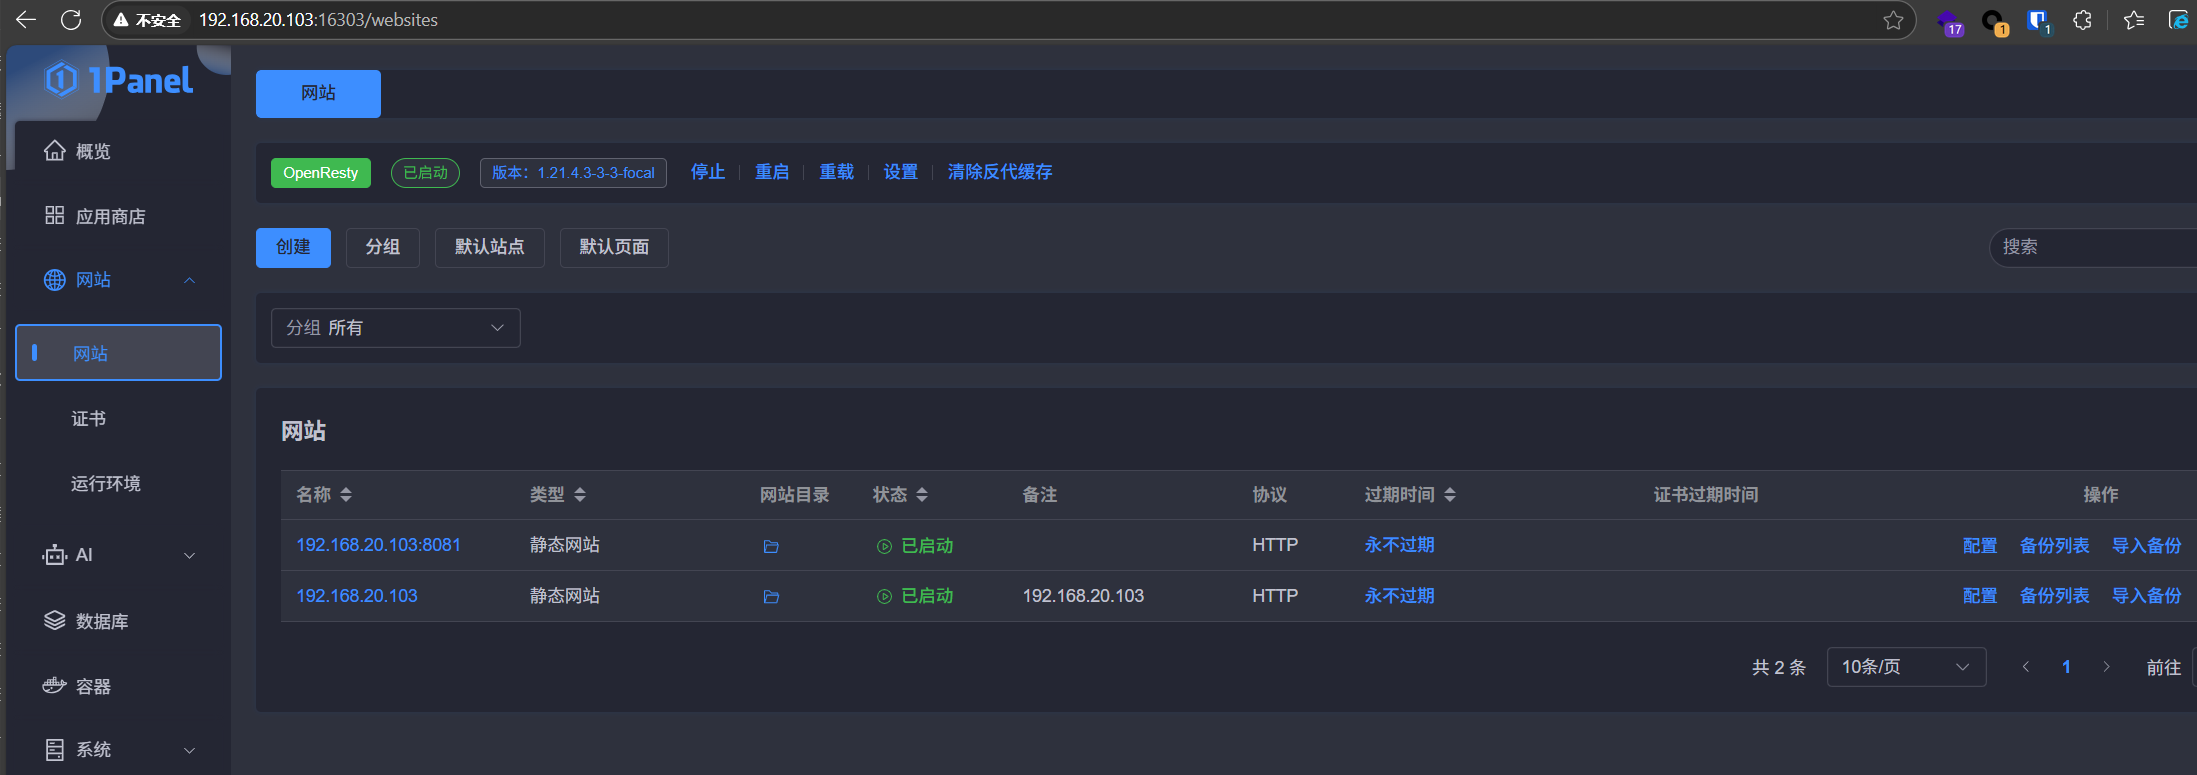This screenshot has height=775, width=2197.
Task: Sort table by expiration time arrows
Action: coord(1450,495)
